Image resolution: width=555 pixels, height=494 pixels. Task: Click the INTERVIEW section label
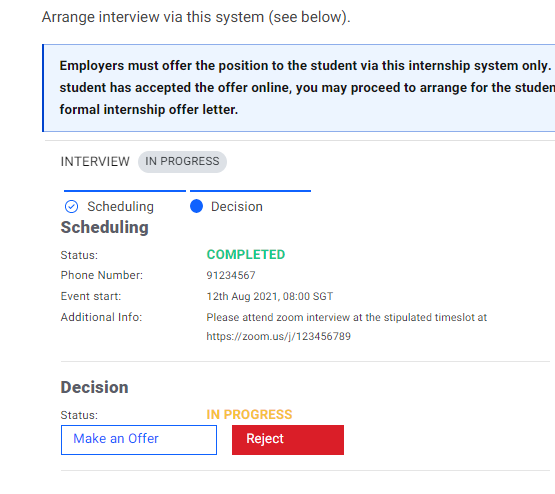tap(95, 162)
